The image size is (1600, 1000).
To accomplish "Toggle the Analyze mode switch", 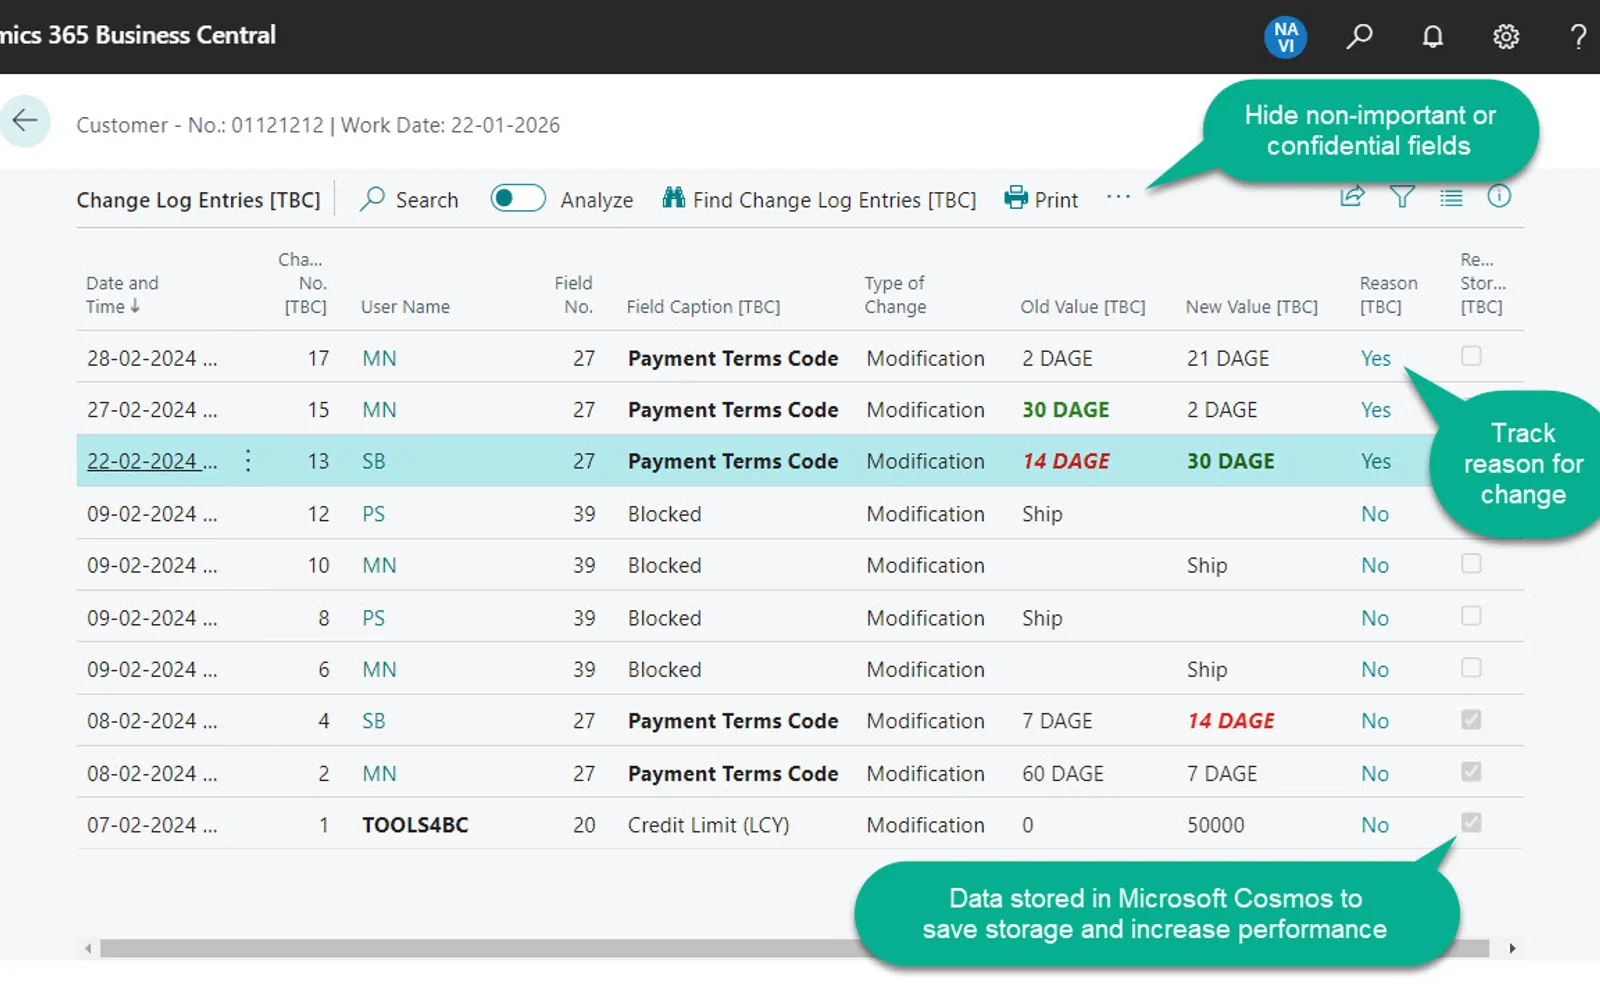I will coord(518,198).
